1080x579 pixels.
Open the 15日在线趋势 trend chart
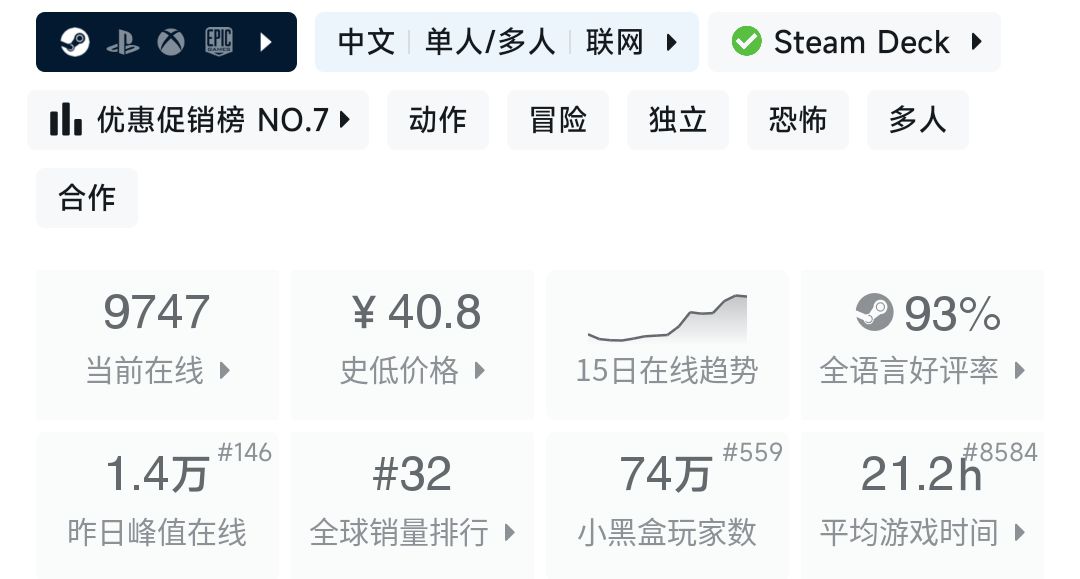(667, 345)
